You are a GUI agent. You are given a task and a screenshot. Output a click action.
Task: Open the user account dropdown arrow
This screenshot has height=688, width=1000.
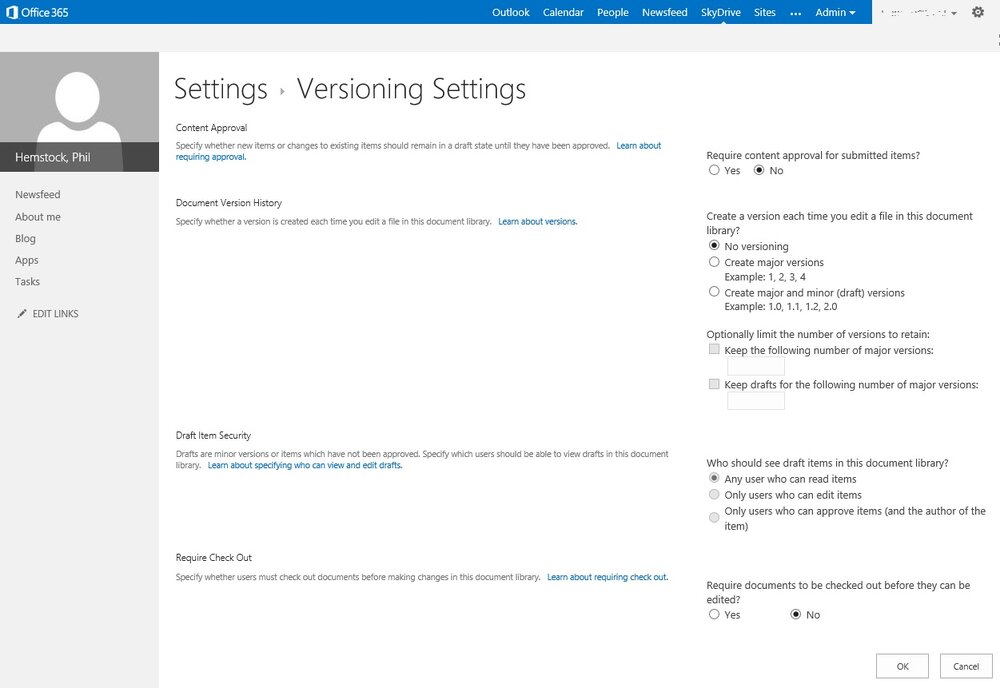point(953,13)
